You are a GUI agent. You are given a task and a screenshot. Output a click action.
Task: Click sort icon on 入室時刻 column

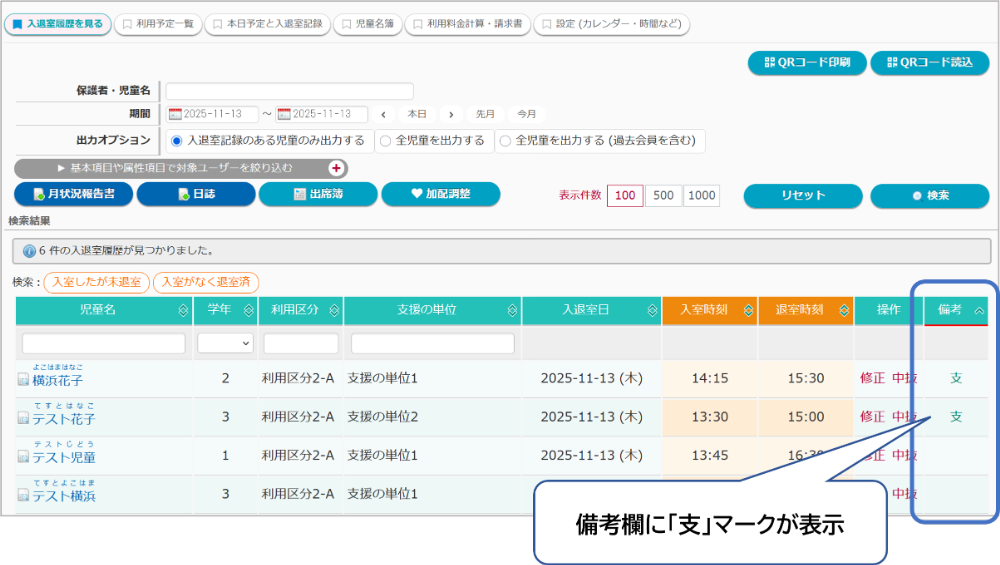click(x=747, y=310)
